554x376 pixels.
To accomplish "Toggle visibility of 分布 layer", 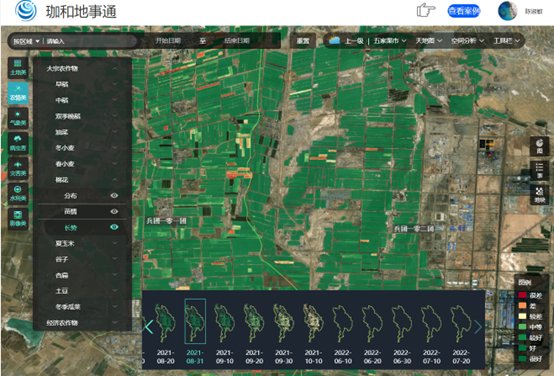I will pyautogui.click(x=114, y=195).
